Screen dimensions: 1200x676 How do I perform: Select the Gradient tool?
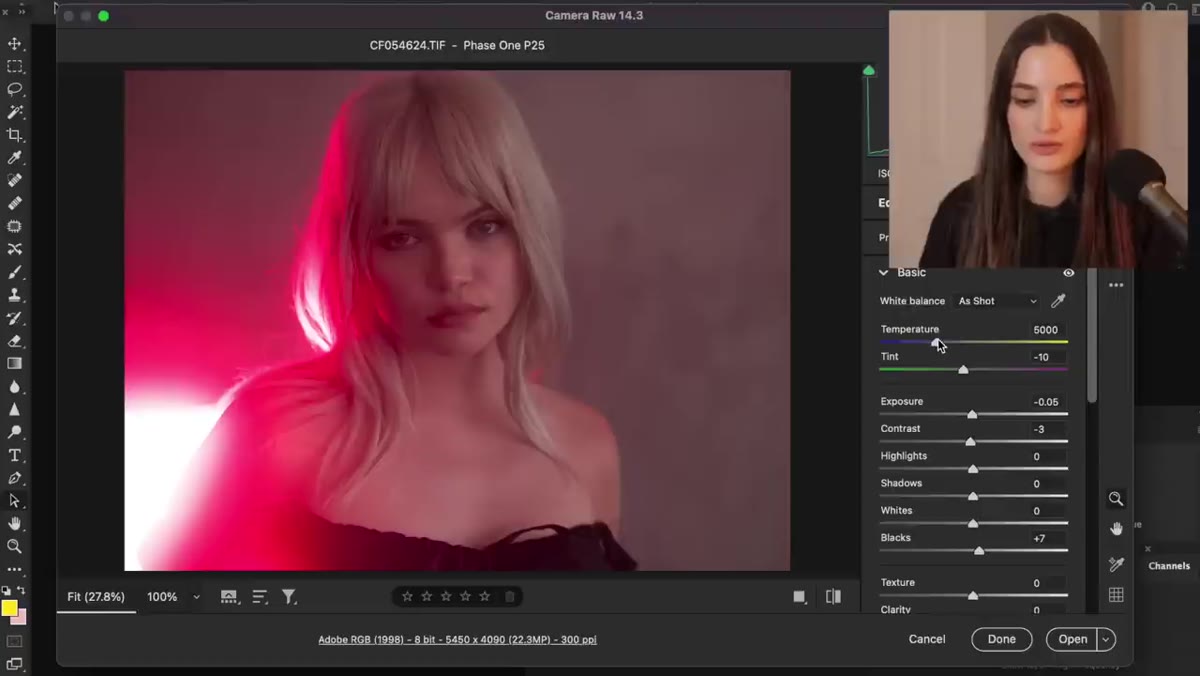tap(15, 364)
